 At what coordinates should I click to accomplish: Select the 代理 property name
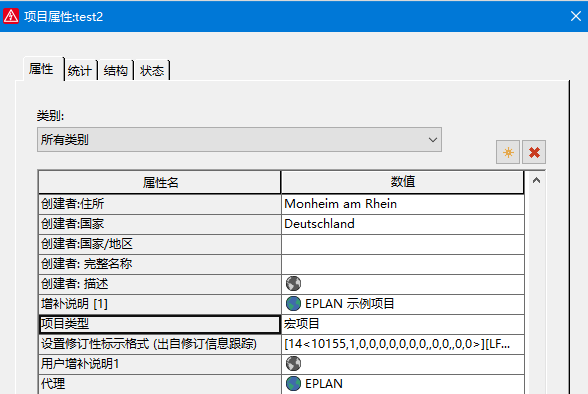click(160, 384)
